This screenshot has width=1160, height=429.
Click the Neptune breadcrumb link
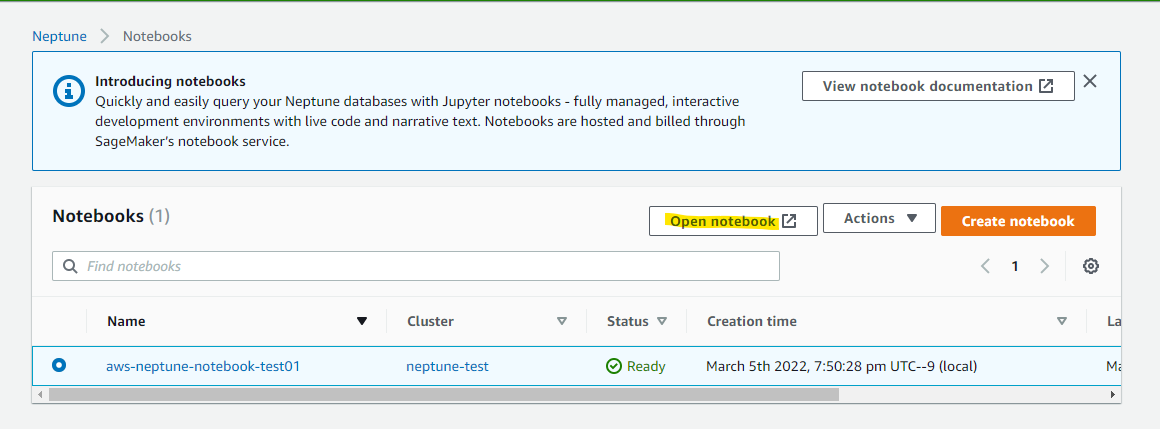click(59, 36)
